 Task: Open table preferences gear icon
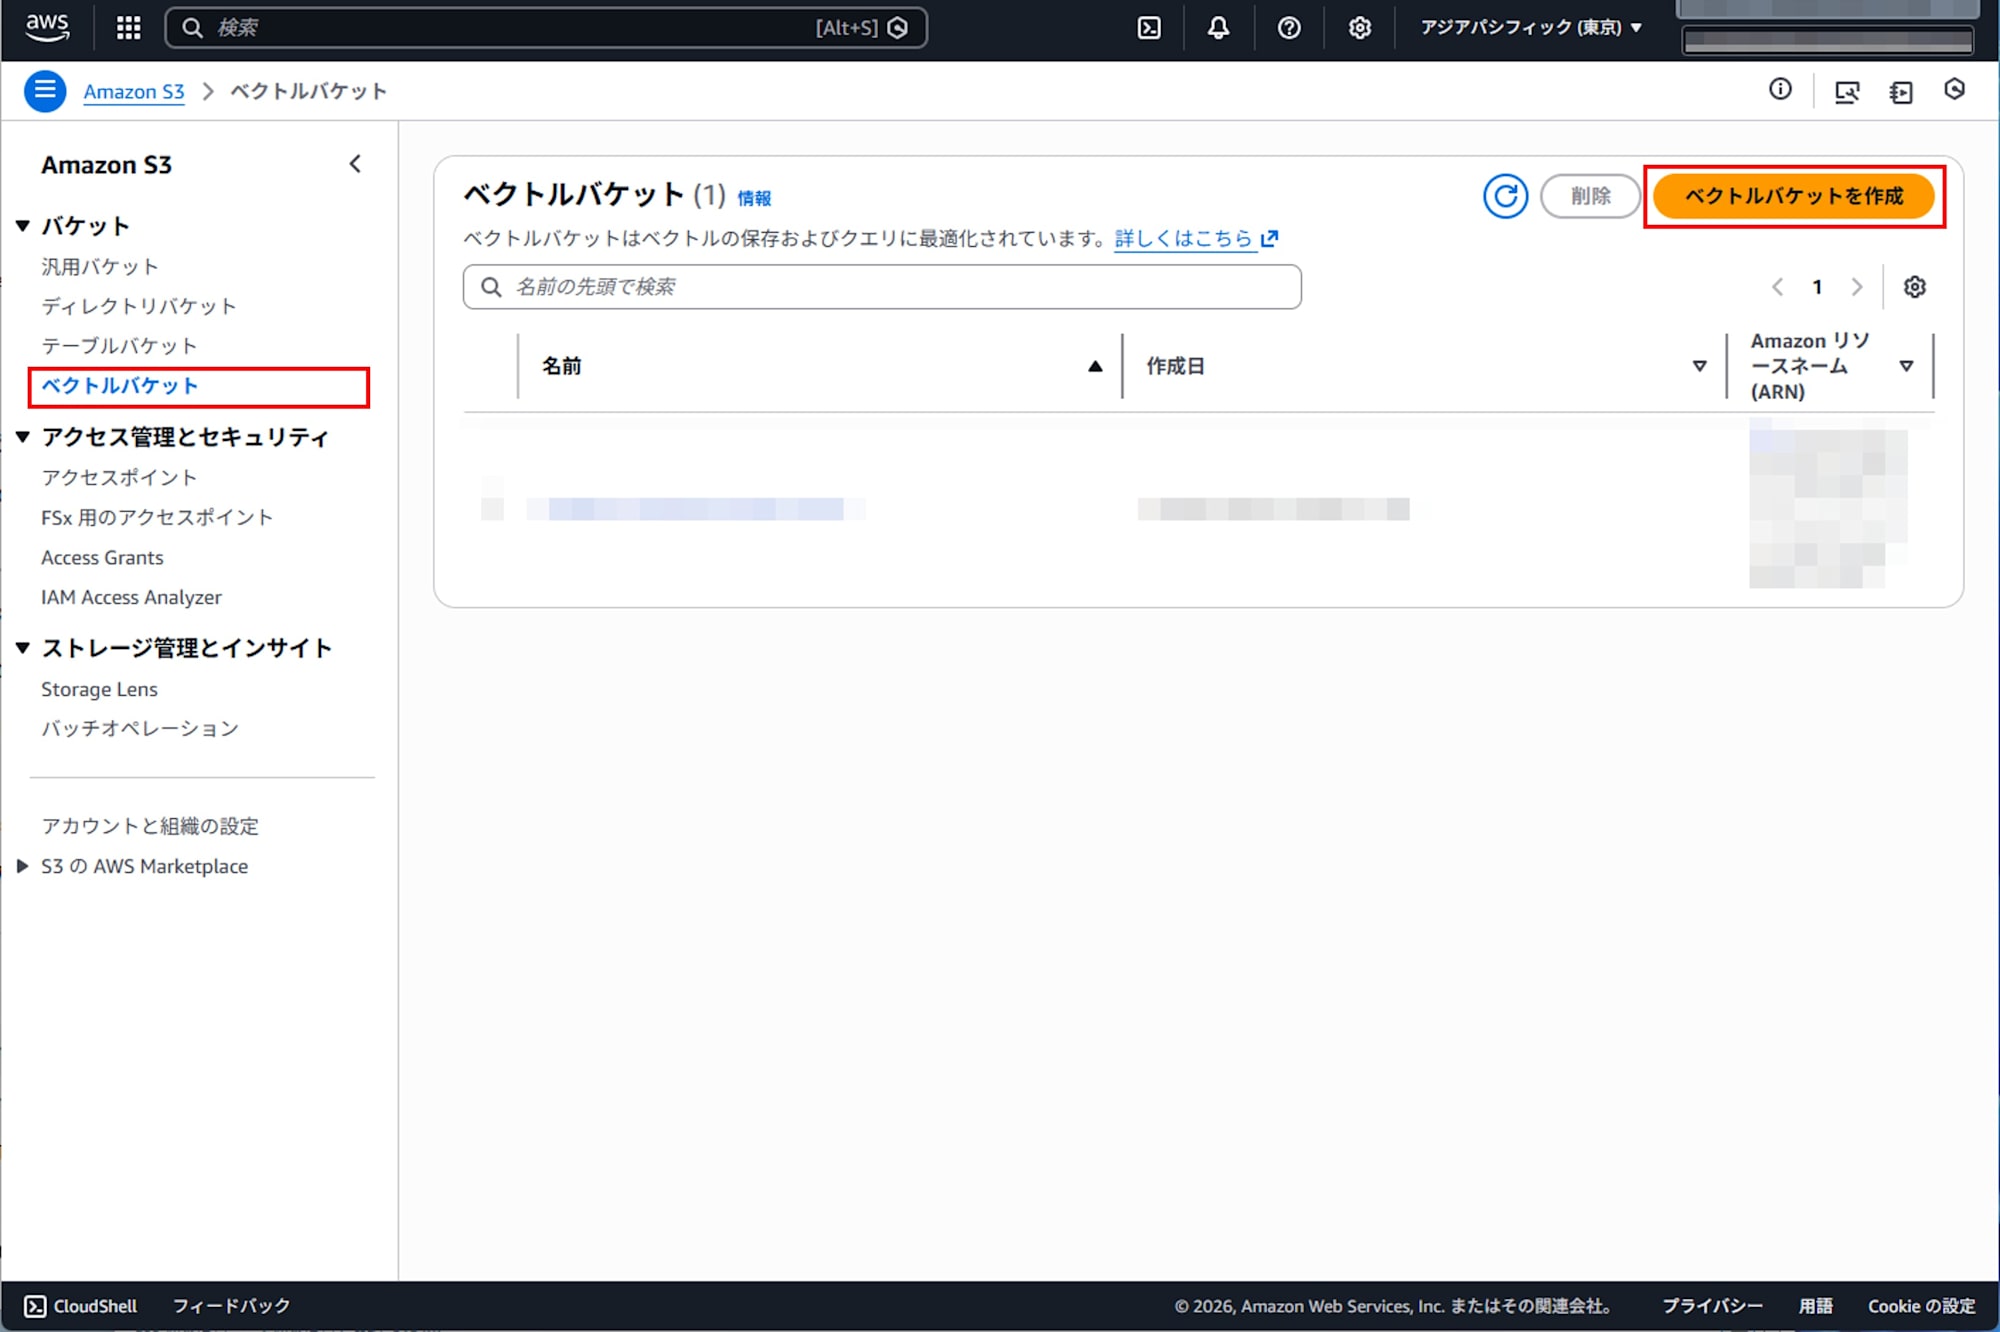pyautogui.click(x=1914, y=287)
